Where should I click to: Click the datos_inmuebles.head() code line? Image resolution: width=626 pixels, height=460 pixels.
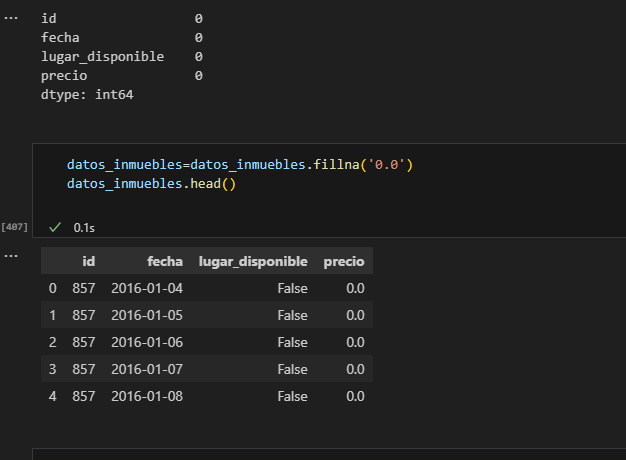click(151, 184)
